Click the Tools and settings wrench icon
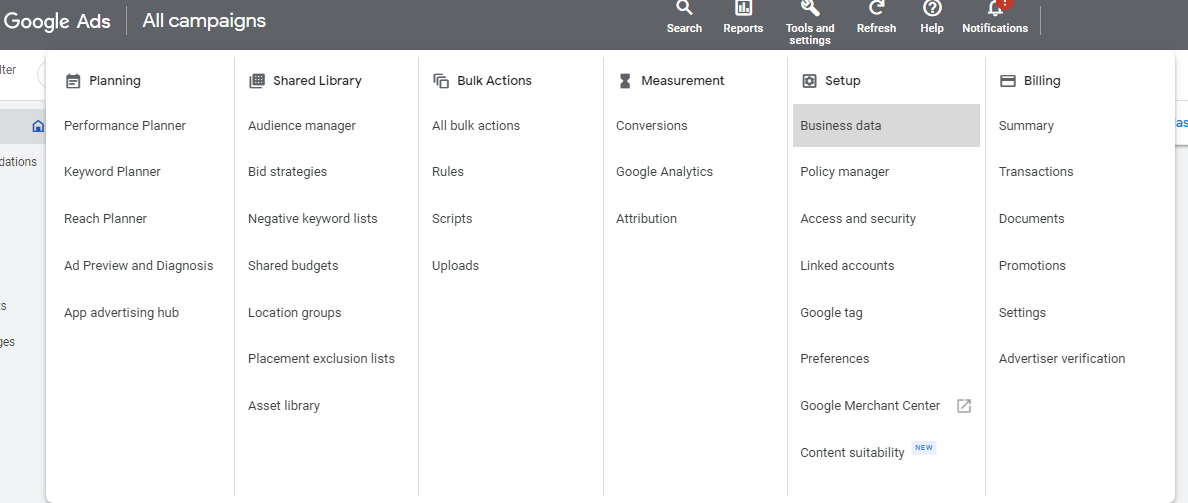This screenshot has height=503, width=1188. click(x=810, y=9)
